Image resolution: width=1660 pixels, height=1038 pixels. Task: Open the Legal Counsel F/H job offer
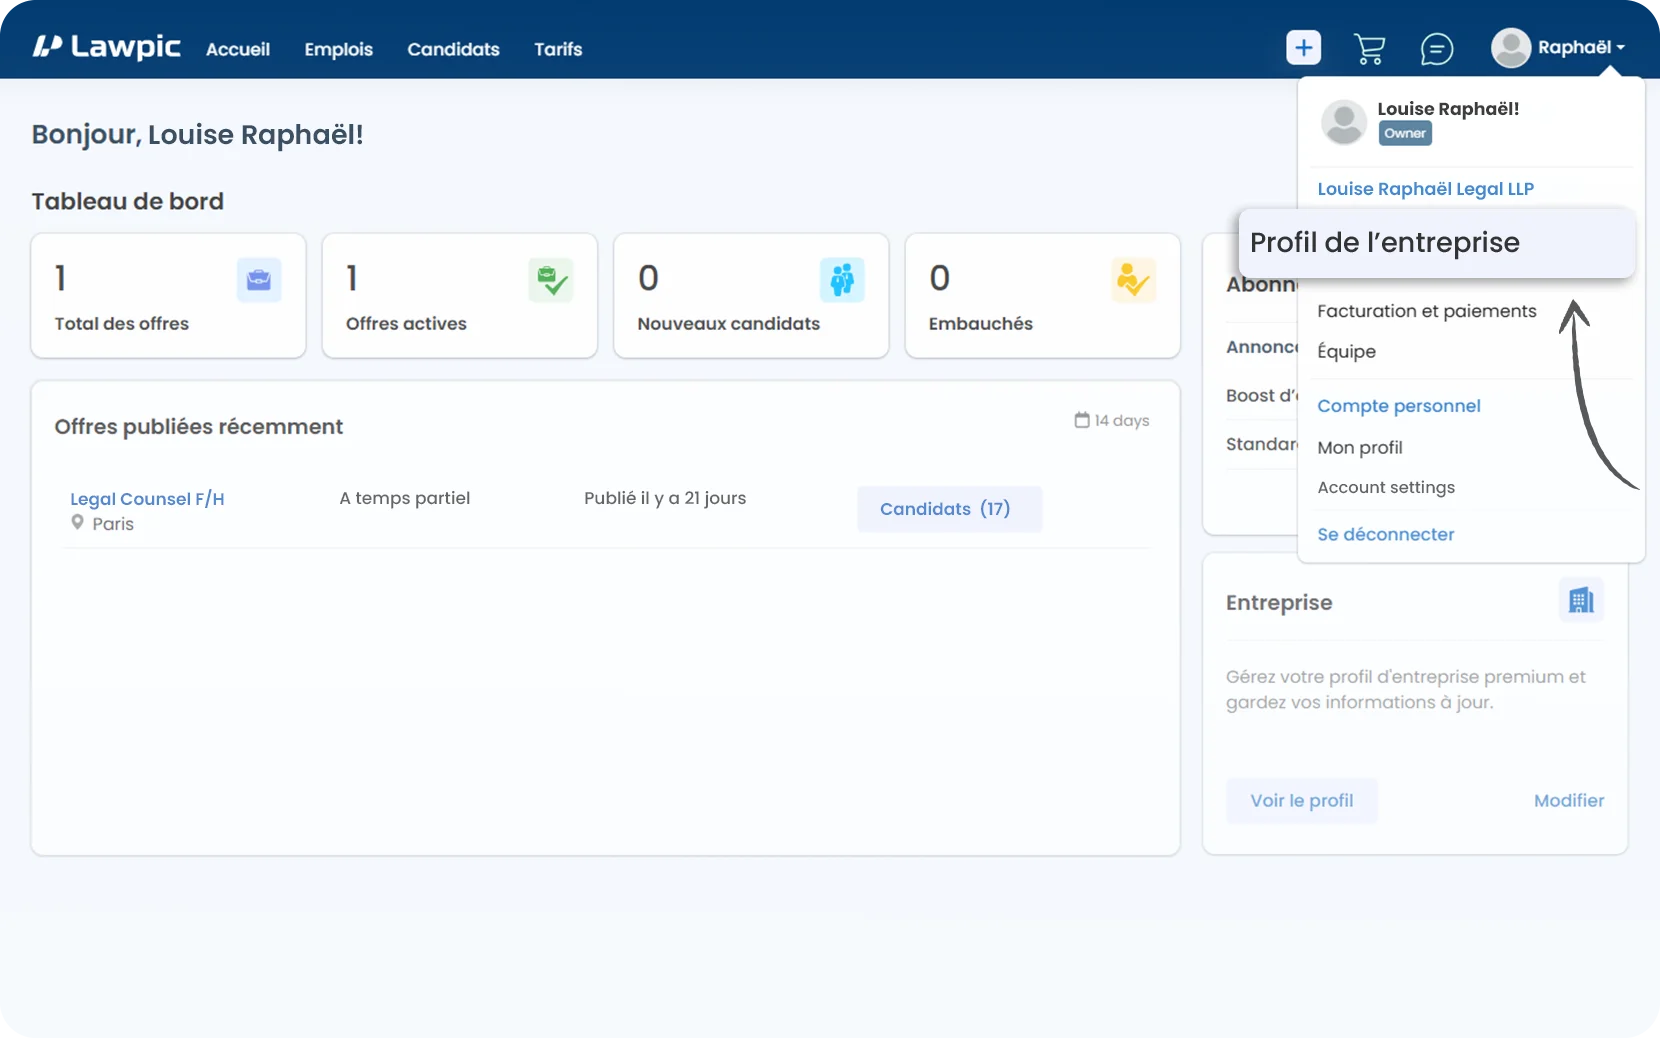coord(147,499)
